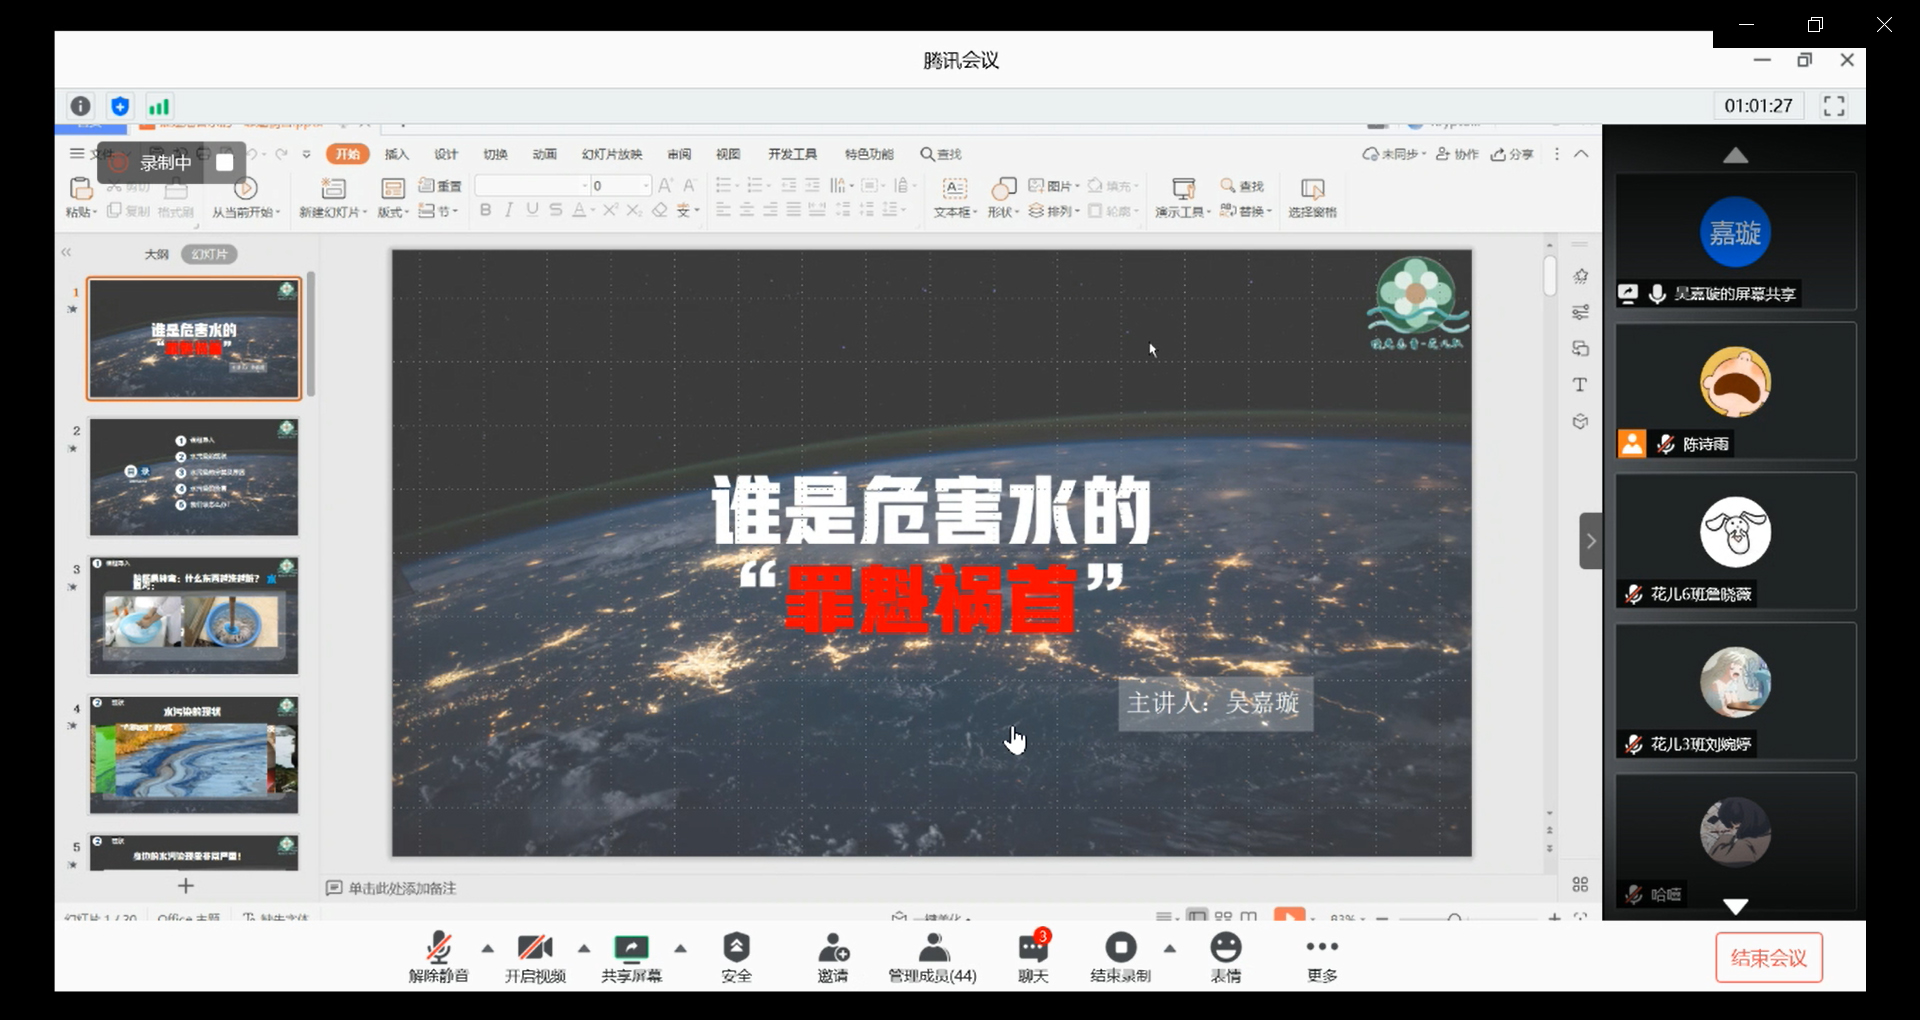The image size is (1920, 1020).
Task: Select slide 3 thumbnail
Action: pos(194,616)
